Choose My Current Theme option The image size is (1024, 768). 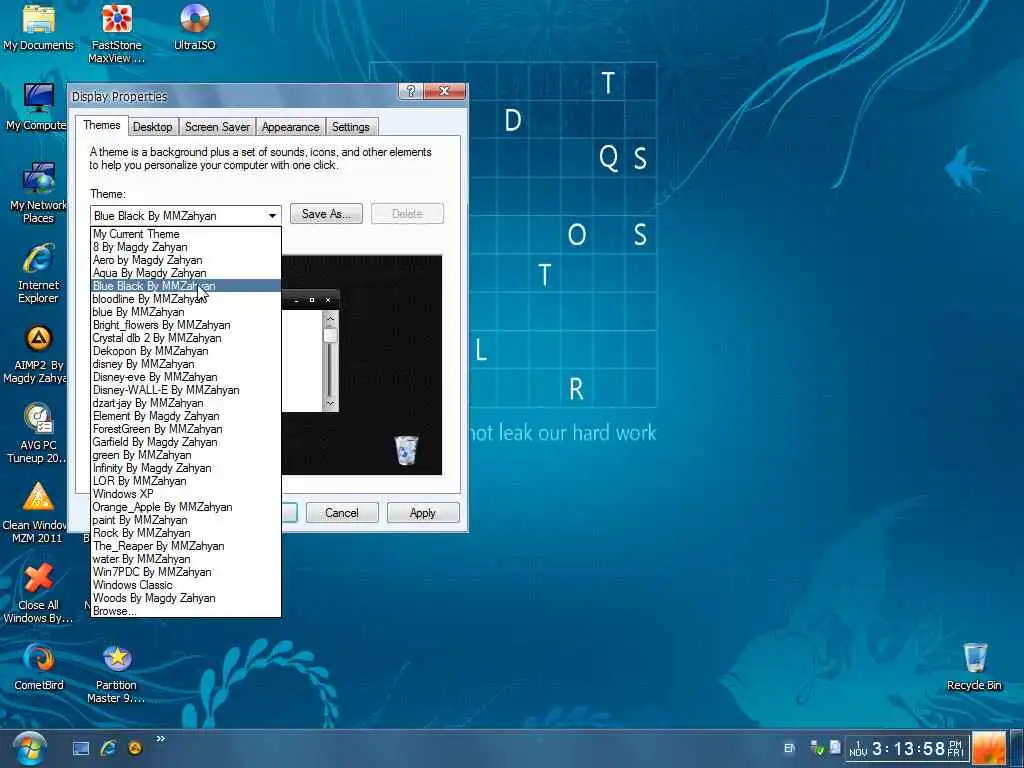[185, 234]
